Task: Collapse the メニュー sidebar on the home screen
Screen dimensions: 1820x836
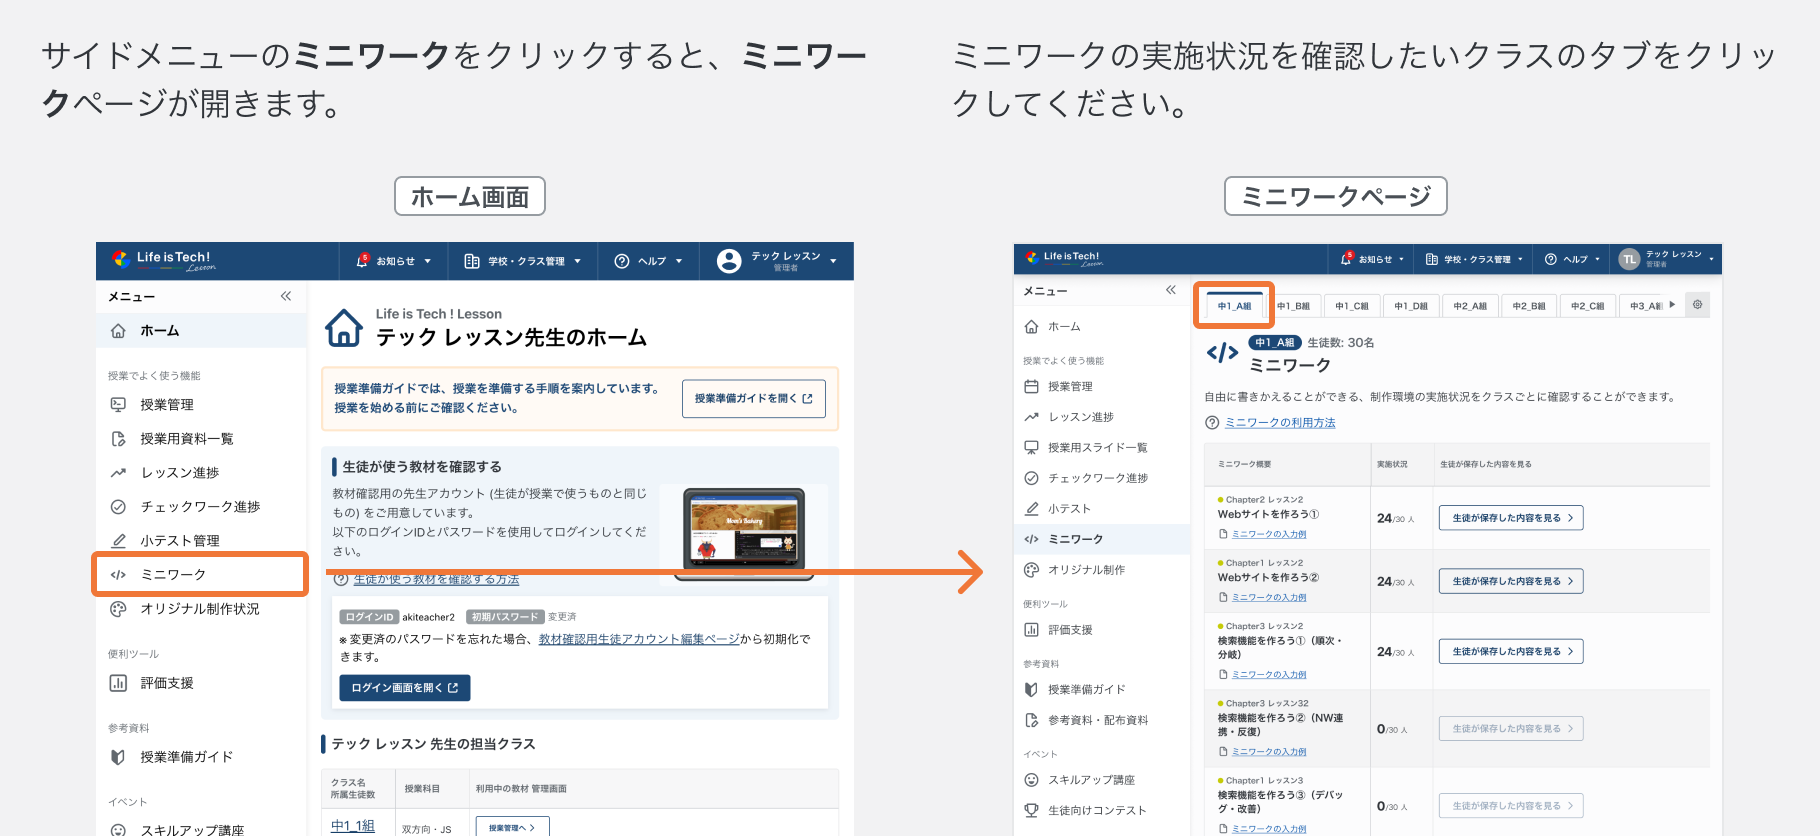Action: [286, 296]
